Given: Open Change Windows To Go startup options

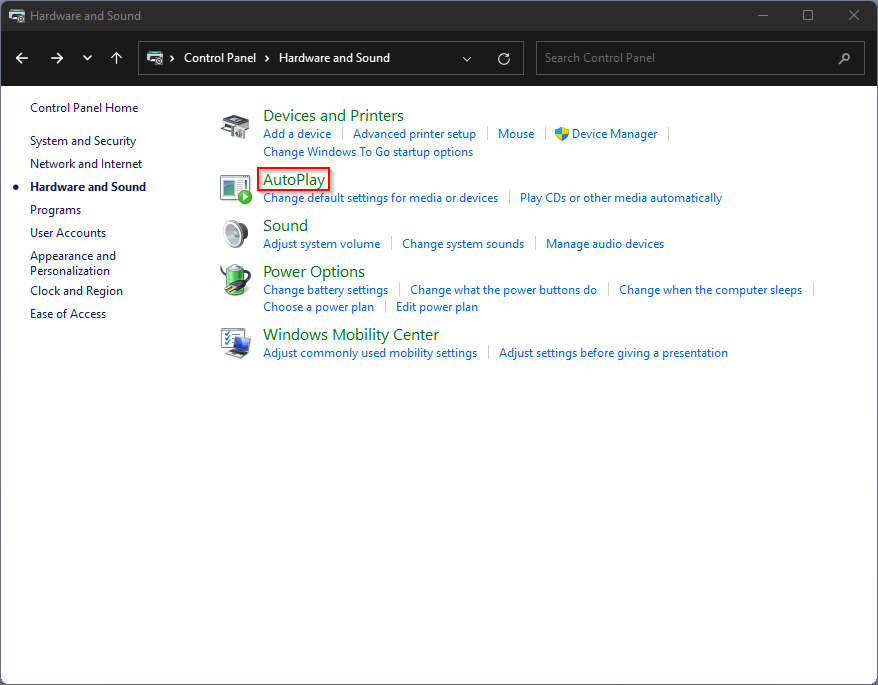Looking at the screenshot, I should [x=368, y=152].
